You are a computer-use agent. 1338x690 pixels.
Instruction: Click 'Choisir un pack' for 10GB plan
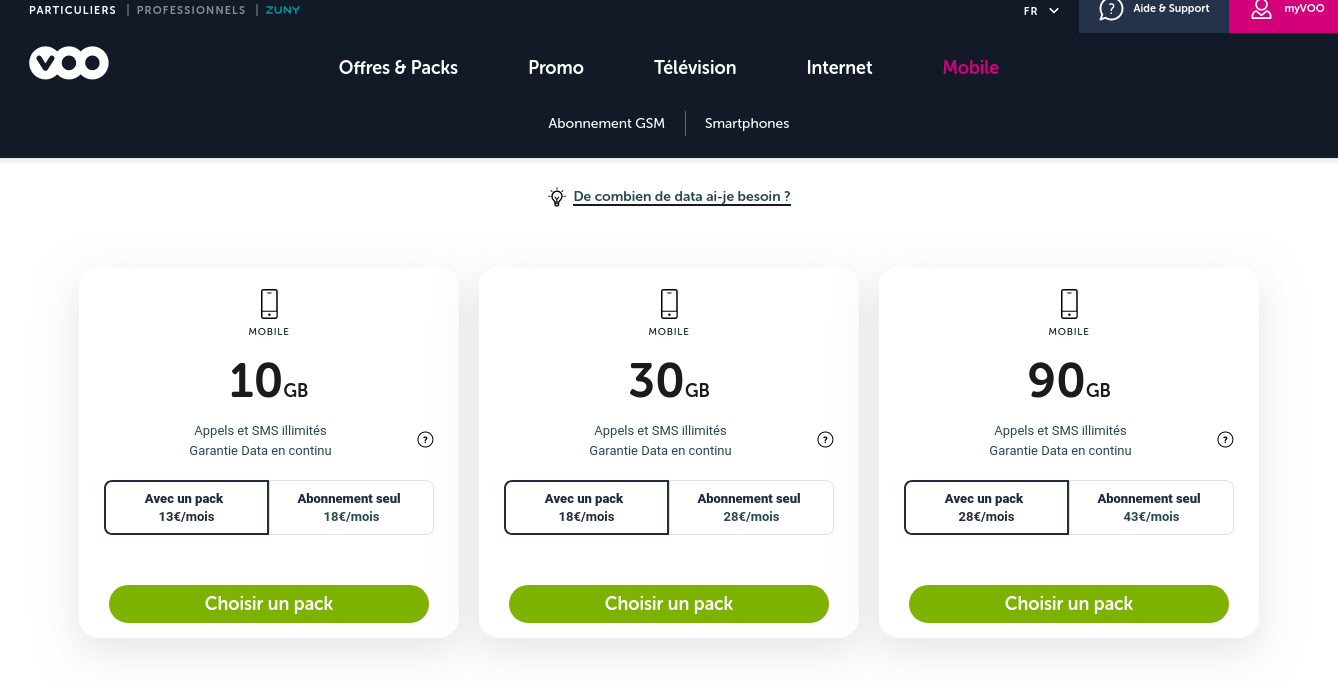tap(269, 604)
